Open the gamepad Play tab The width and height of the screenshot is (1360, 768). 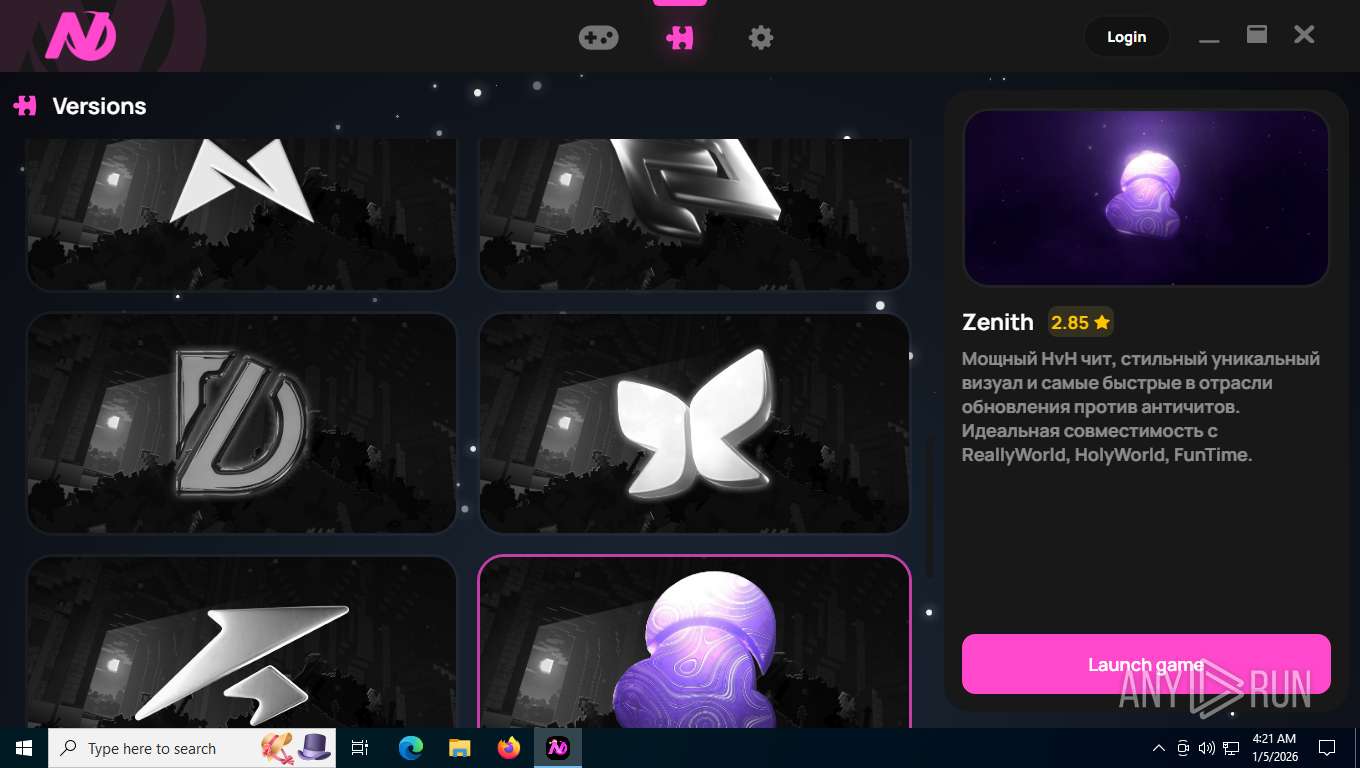[598, 38]
